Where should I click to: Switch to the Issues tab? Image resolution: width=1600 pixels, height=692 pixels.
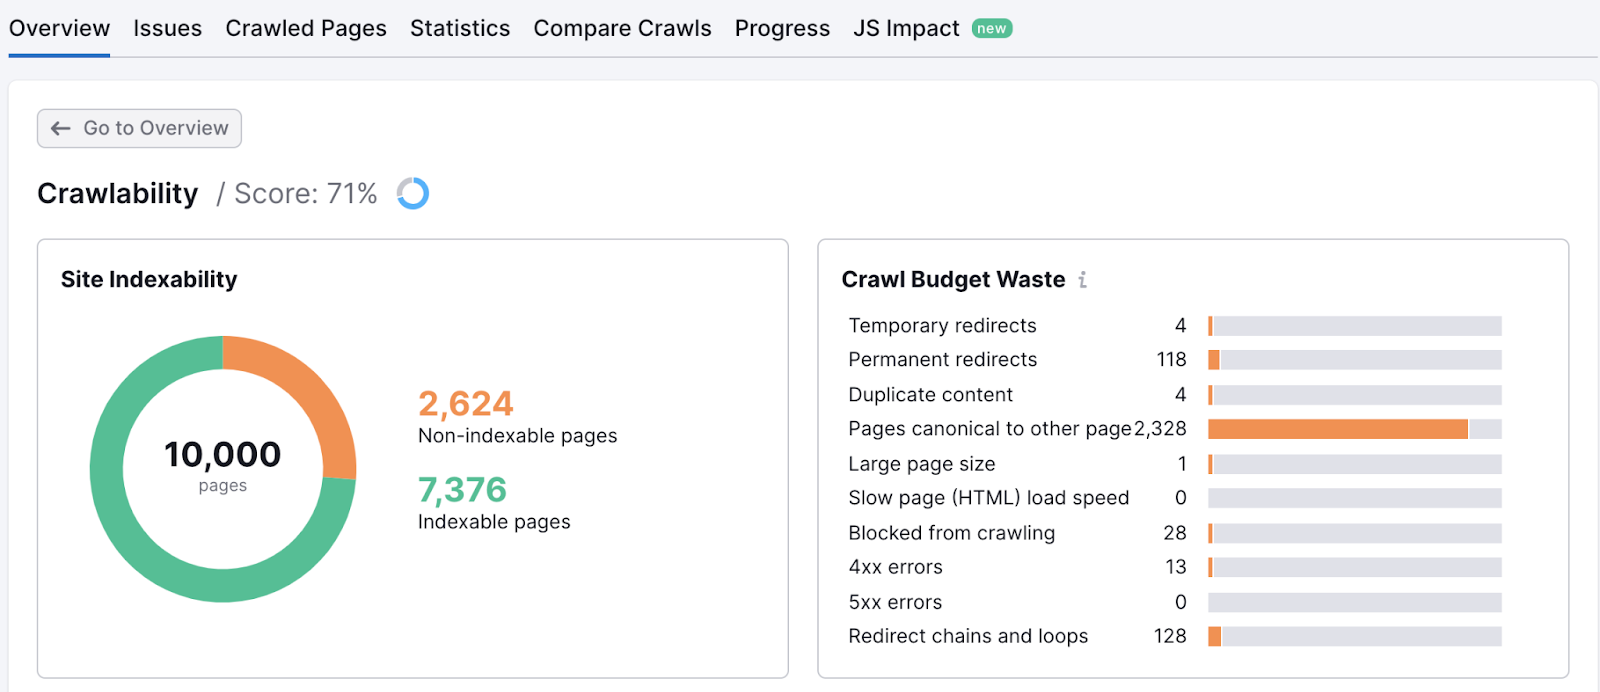[167, 29]
